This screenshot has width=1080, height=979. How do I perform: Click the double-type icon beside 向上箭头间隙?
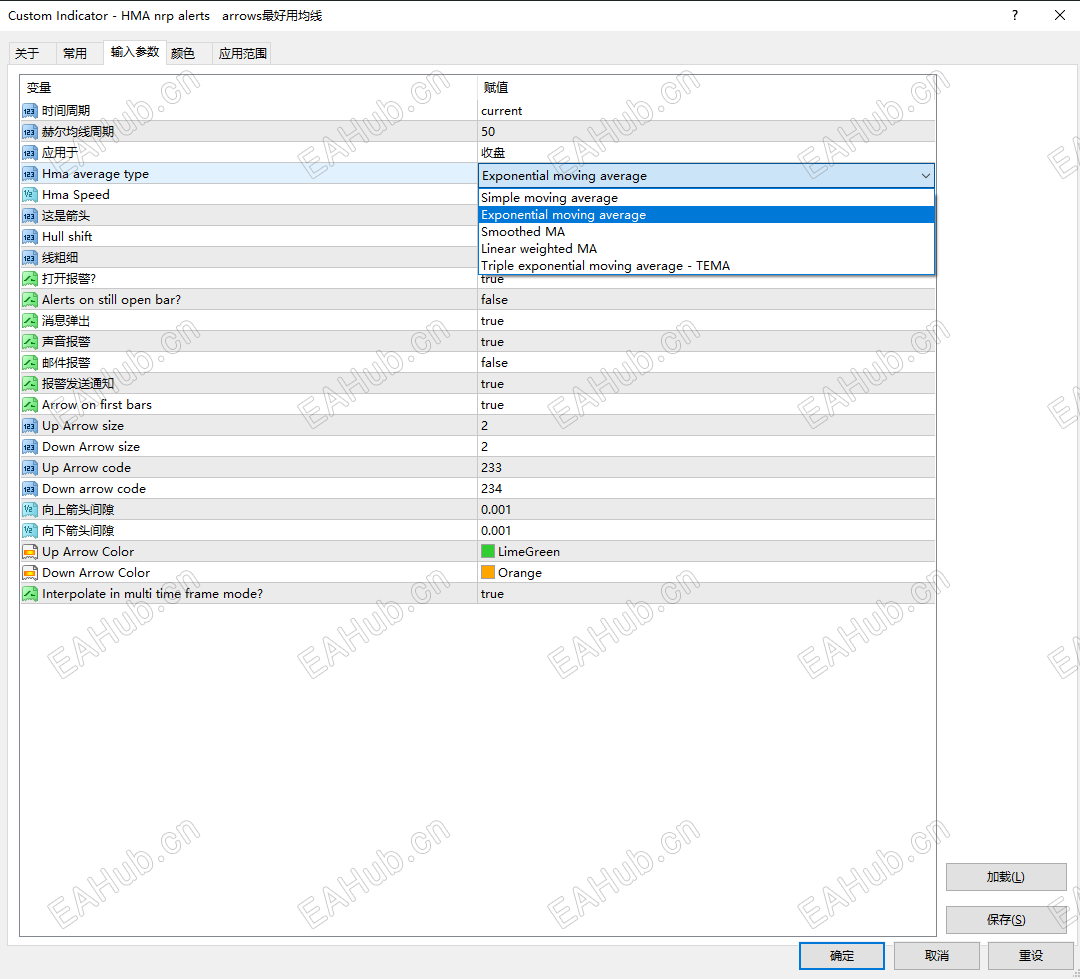point(30,510)
